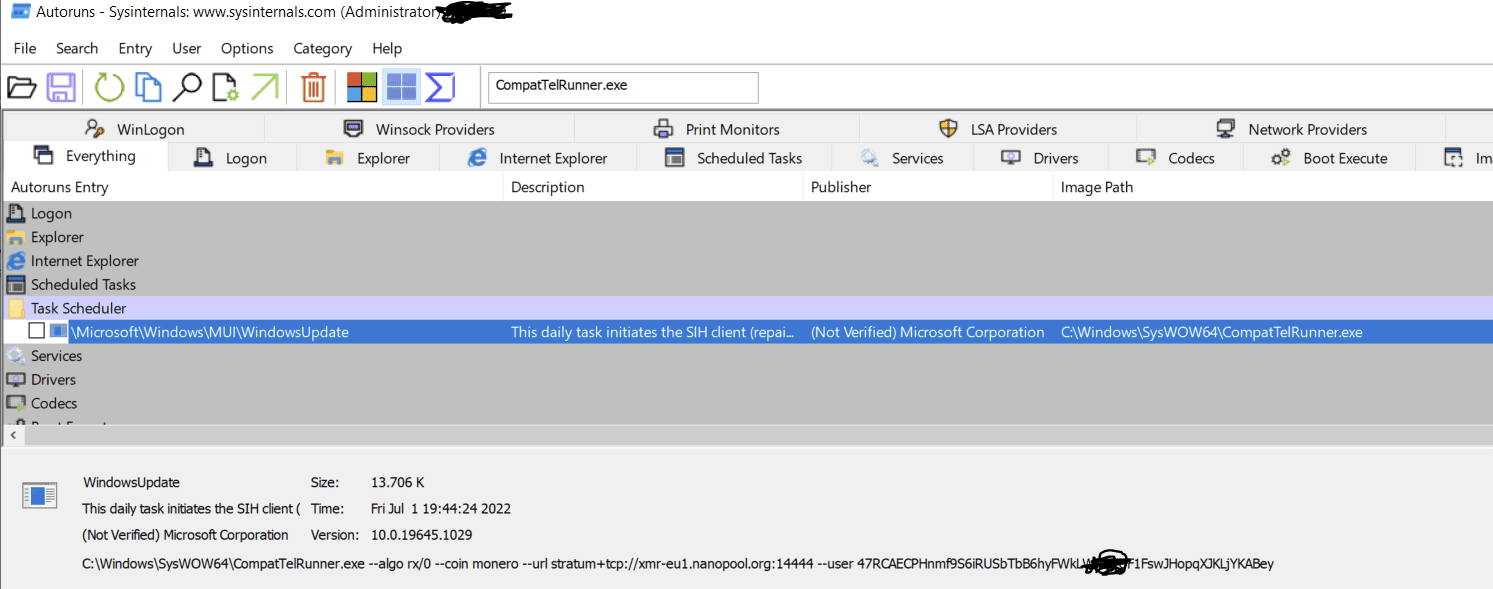Select the Services category row
1493x589 pixels.
coord(748,356)
